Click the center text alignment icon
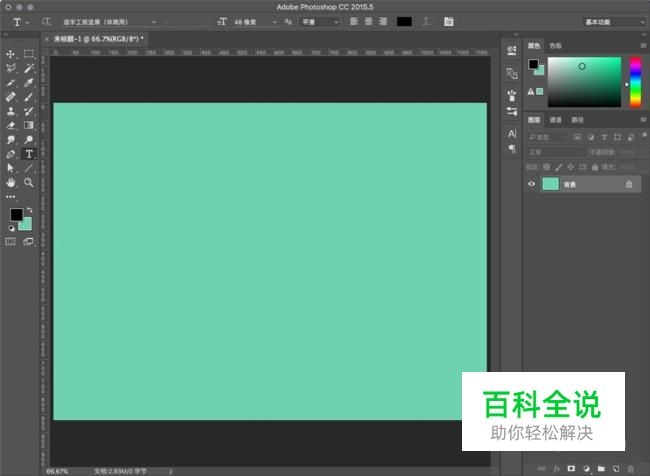The height and width of the screenshot is (476, 650). (x=366, y=21)
